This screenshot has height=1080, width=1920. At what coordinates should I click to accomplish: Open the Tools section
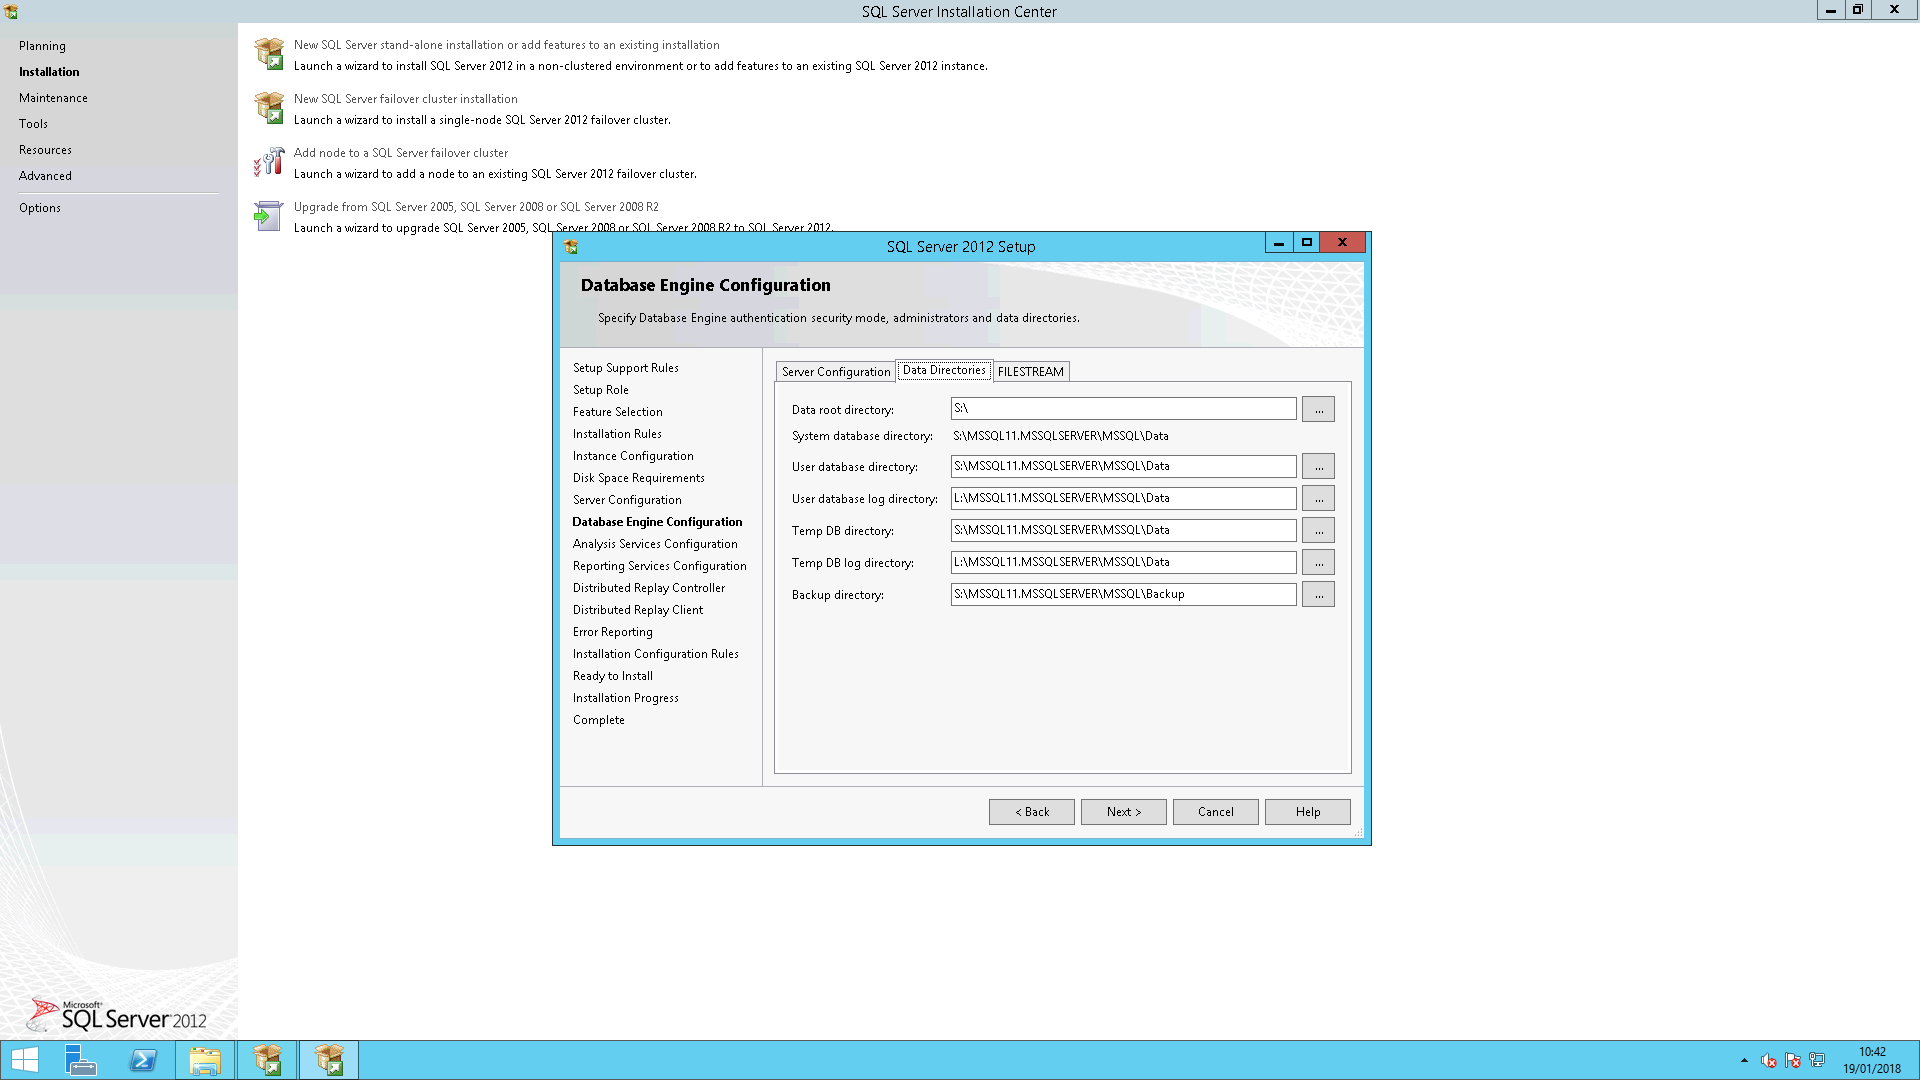click(33, 124)
